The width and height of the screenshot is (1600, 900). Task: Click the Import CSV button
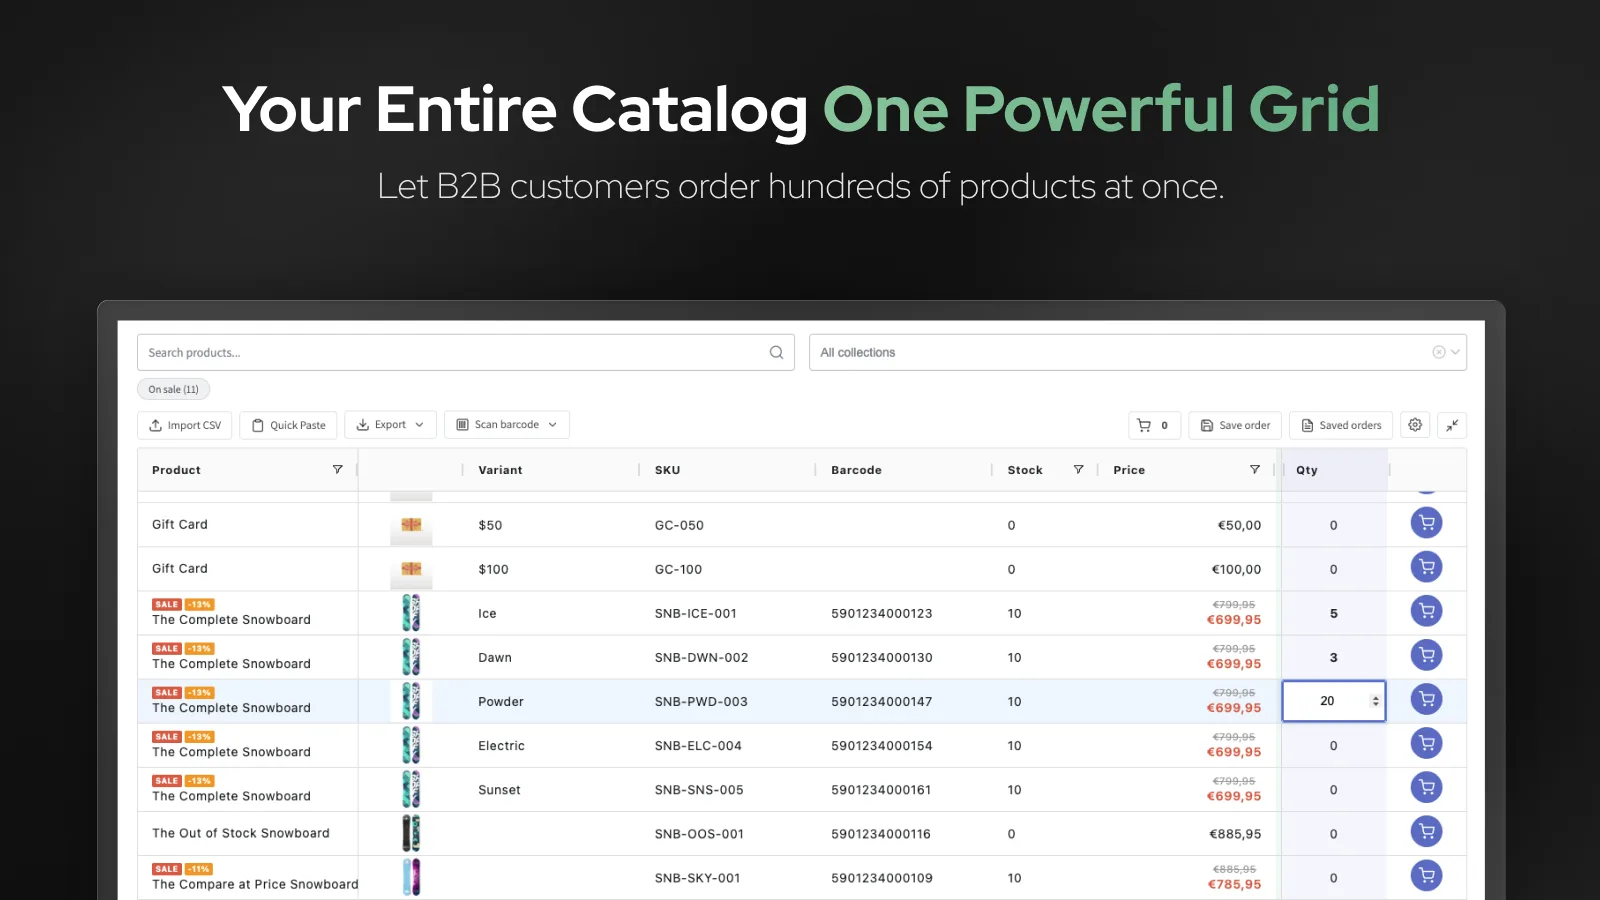click(x=185, y=425)
